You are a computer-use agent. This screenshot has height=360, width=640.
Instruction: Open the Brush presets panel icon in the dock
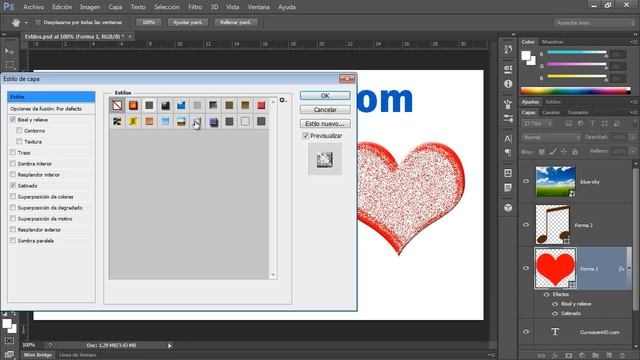(508, 119)
